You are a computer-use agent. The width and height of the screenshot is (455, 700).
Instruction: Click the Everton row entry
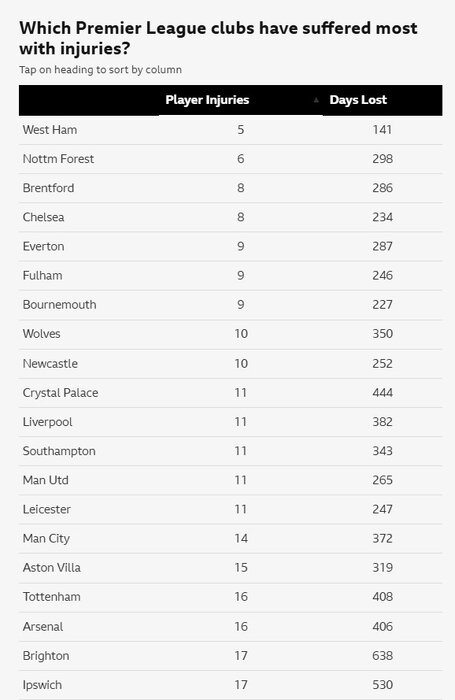click(230, 246)
